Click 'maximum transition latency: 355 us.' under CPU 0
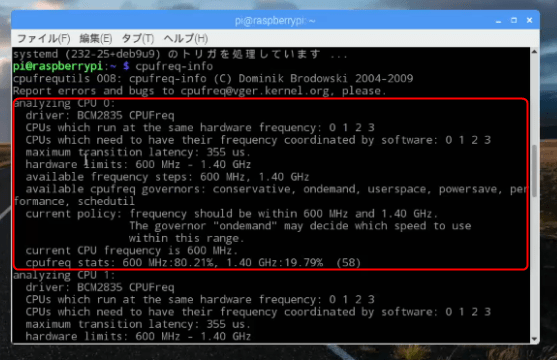The height and width of the screenshot is (360, 557). (x=138, y=152)
